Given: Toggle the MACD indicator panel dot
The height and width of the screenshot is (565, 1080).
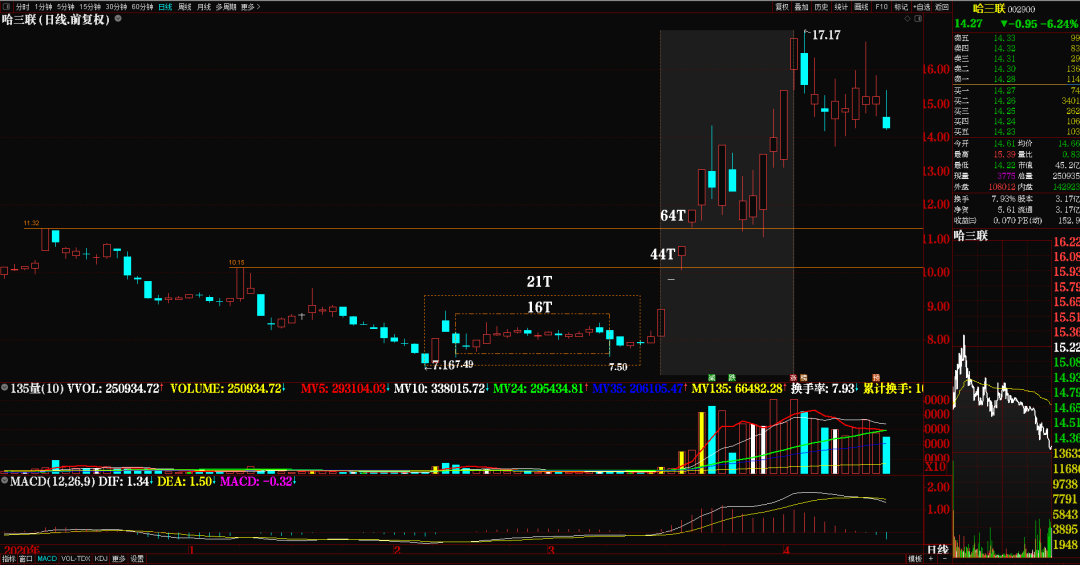Looking at the screenshot, I should tap(5, 480).
